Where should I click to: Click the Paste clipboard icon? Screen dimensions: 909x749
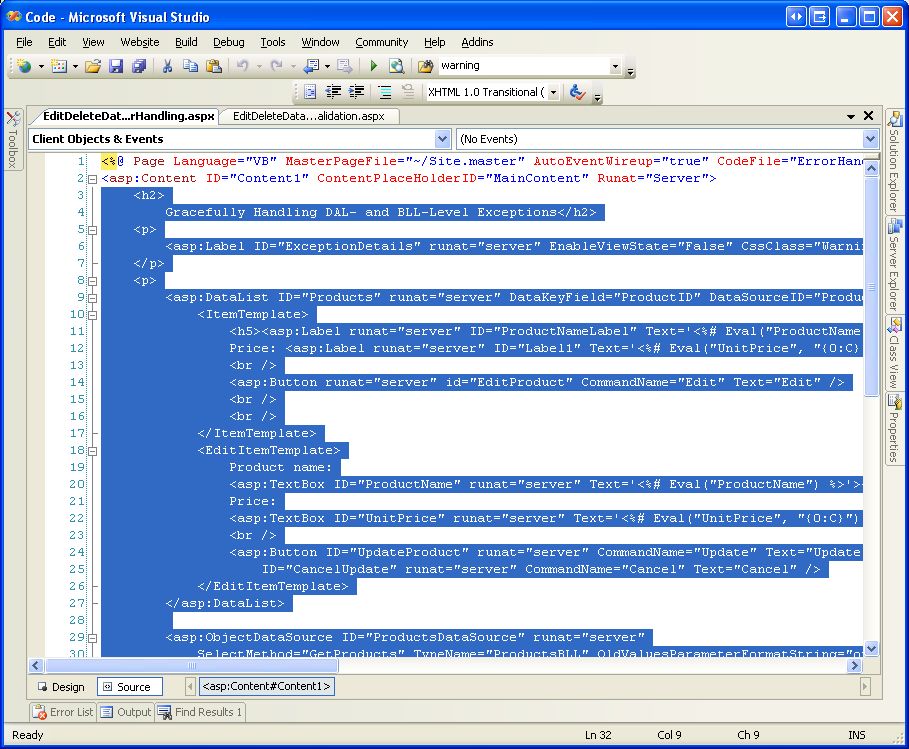(214, 66)
